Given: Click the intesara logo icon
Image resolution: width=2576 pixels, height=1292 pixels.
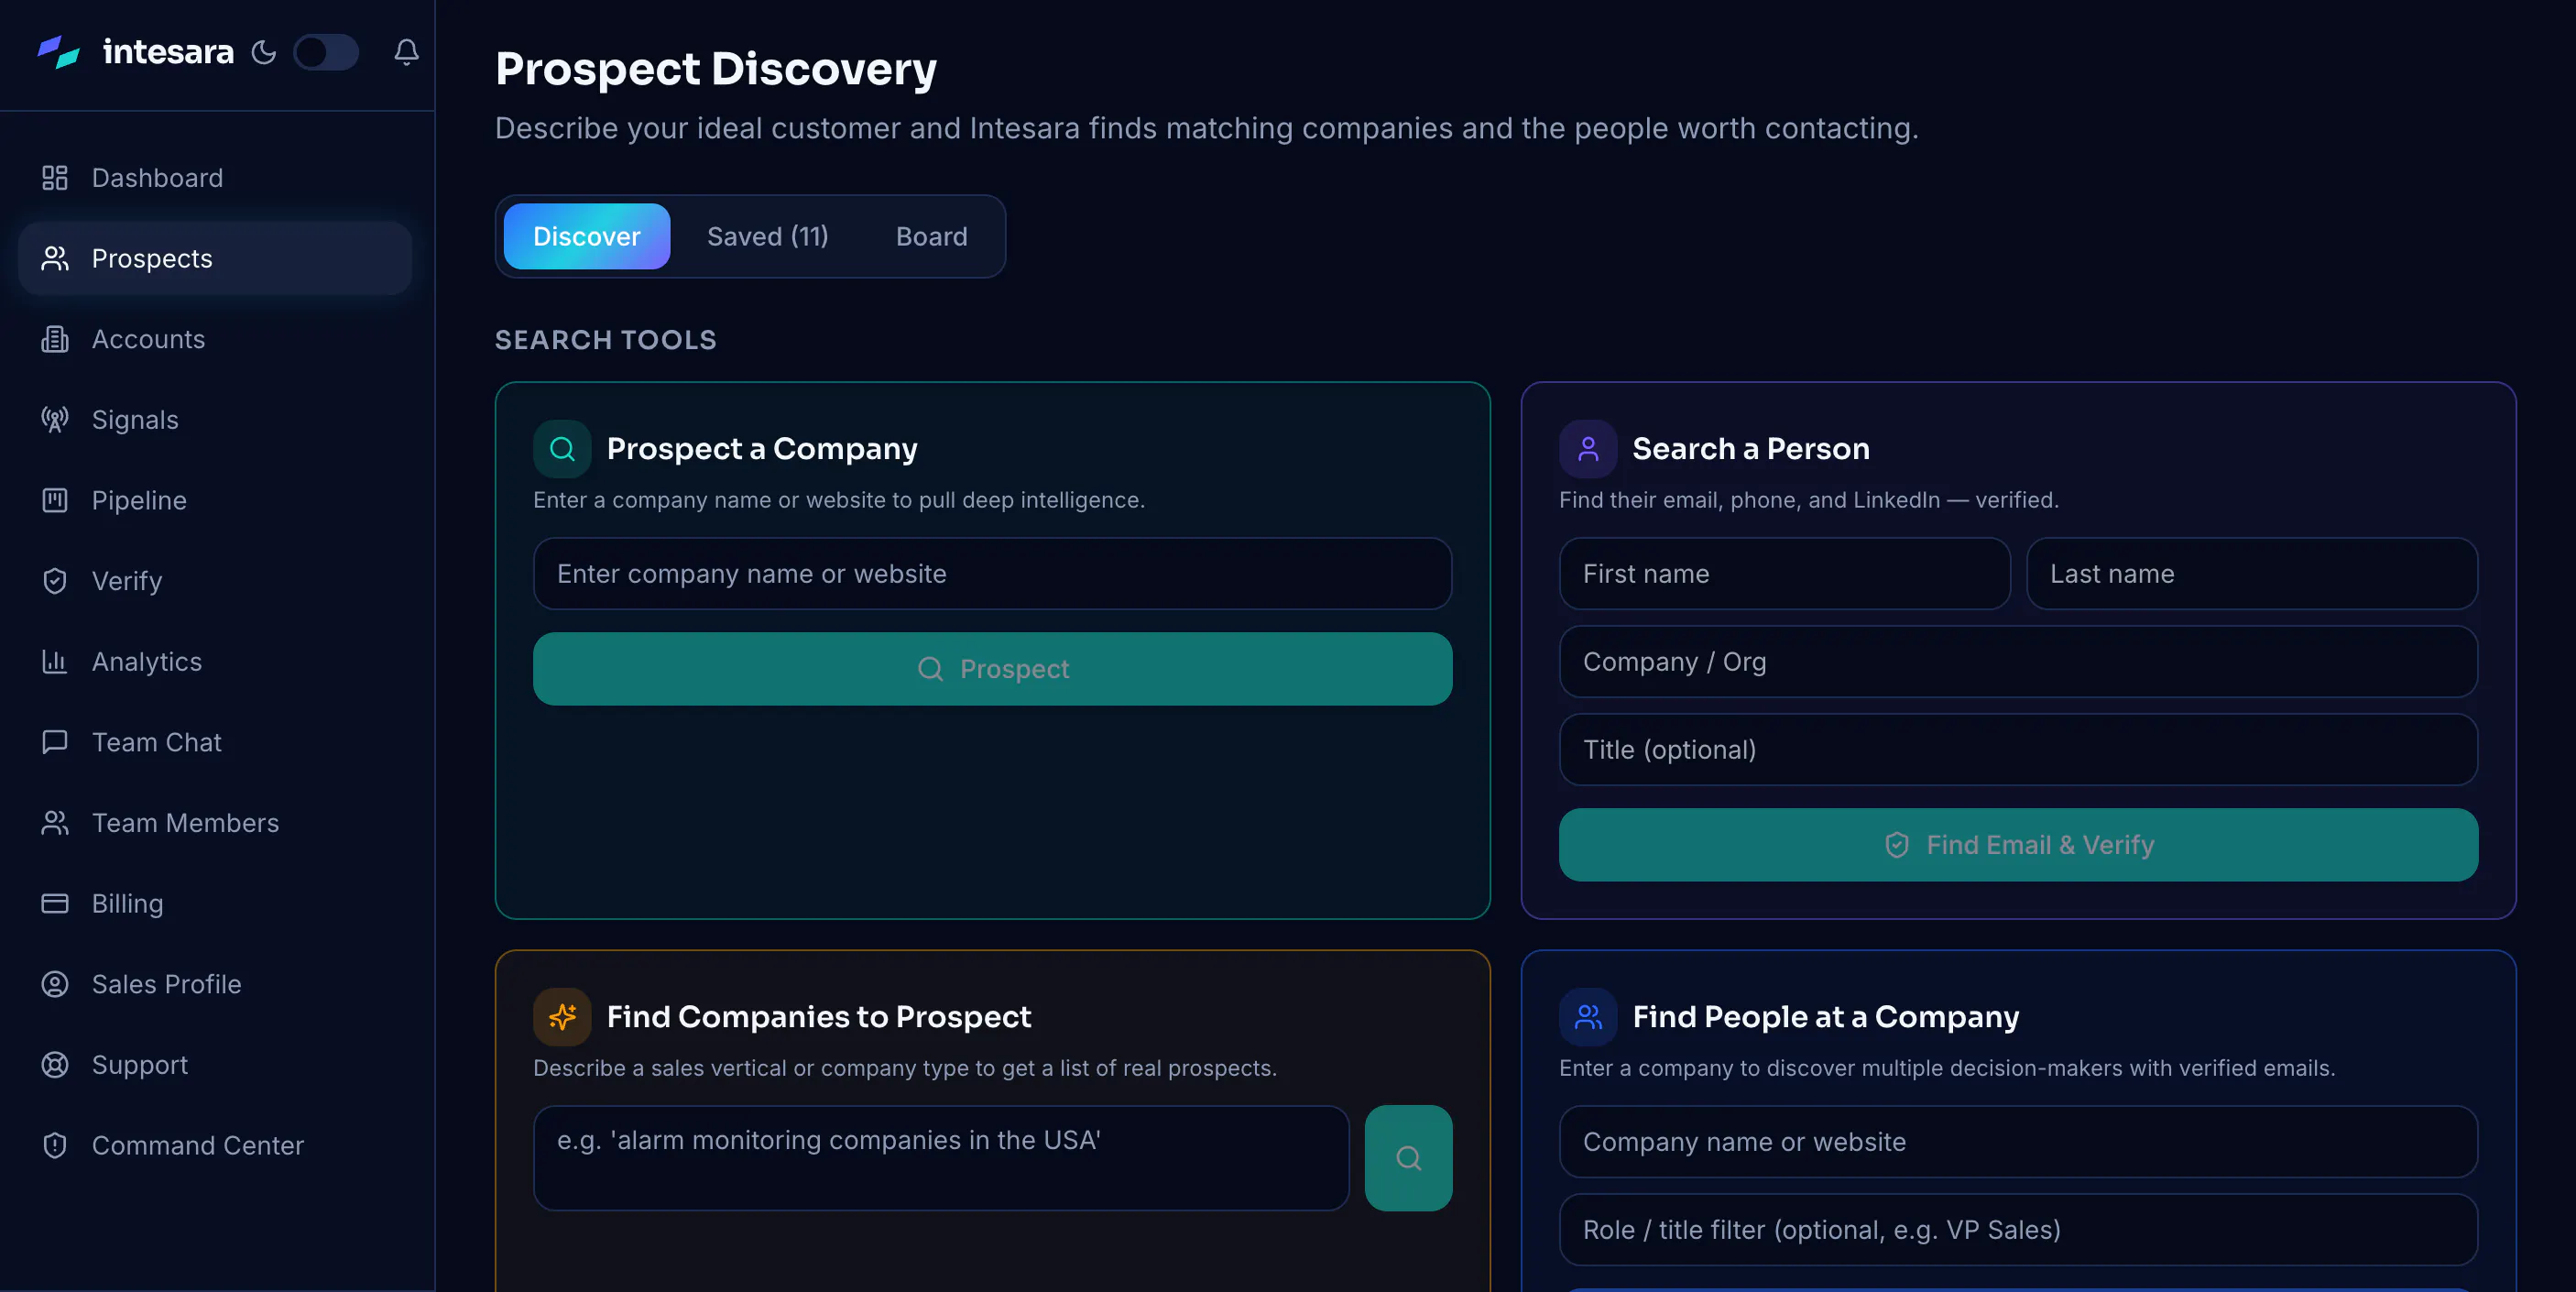Looking at the screenshot, I should tap(59, 52).
